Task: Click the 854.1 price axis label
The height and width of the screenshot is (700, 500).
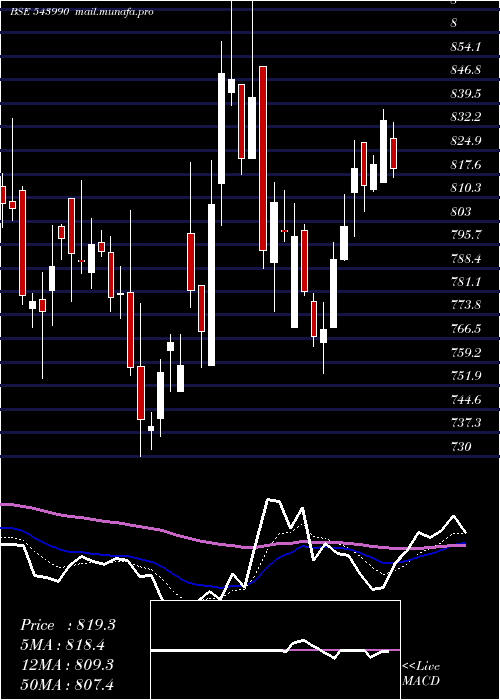Action: pyautogui.click(x=465, y=46)
